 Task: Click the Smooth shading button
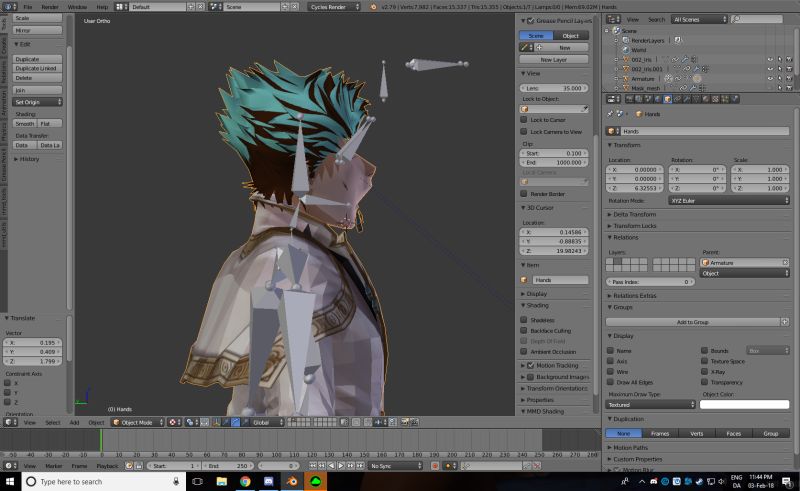click(x=24, y=124)
